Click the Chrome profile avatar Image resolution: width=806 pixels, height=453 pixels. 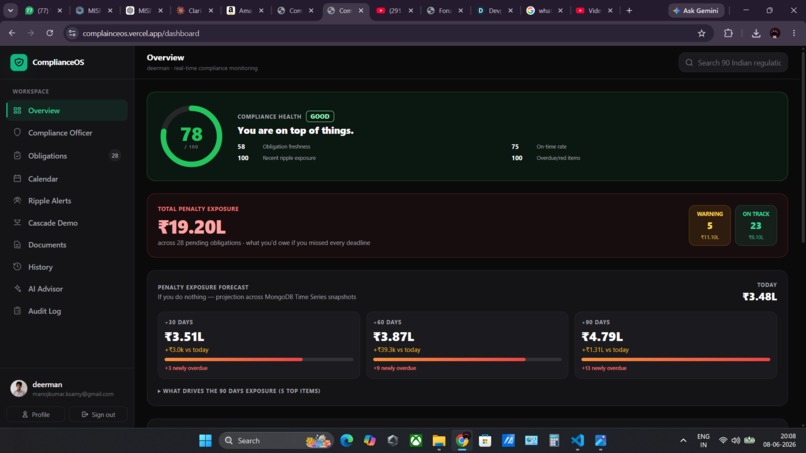pyautogui.click(x=775, y=33)
